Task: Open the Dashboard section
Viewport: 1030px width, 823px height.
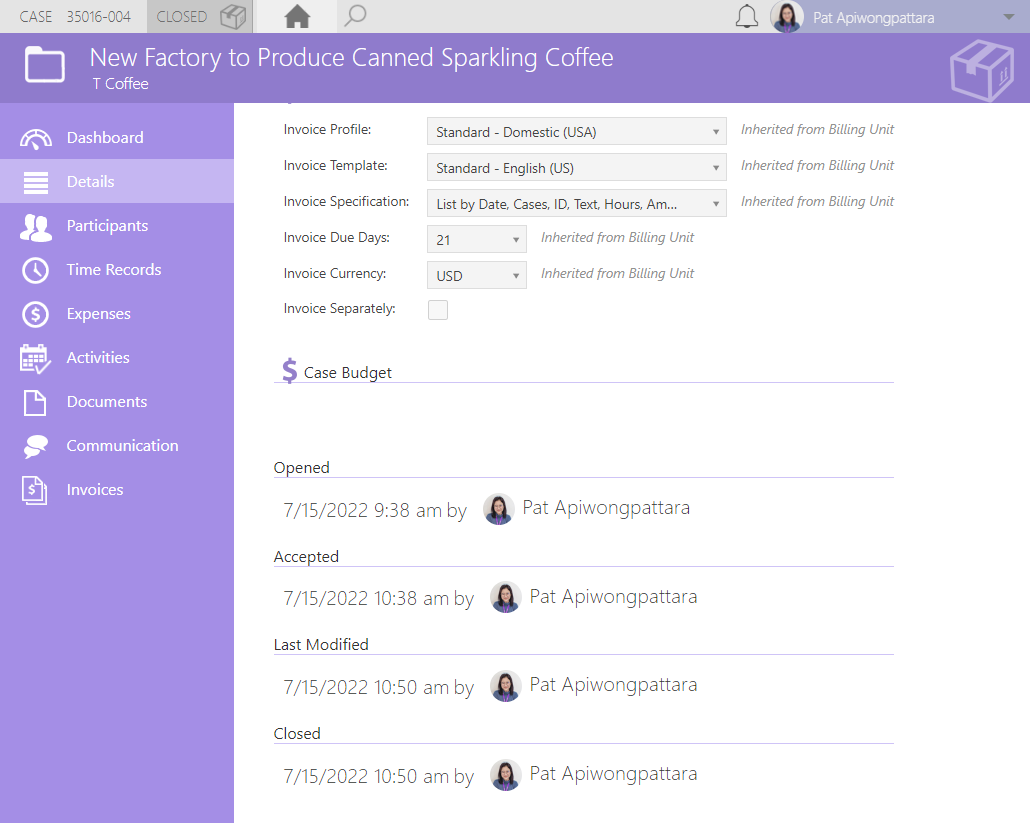Action: 117,137
